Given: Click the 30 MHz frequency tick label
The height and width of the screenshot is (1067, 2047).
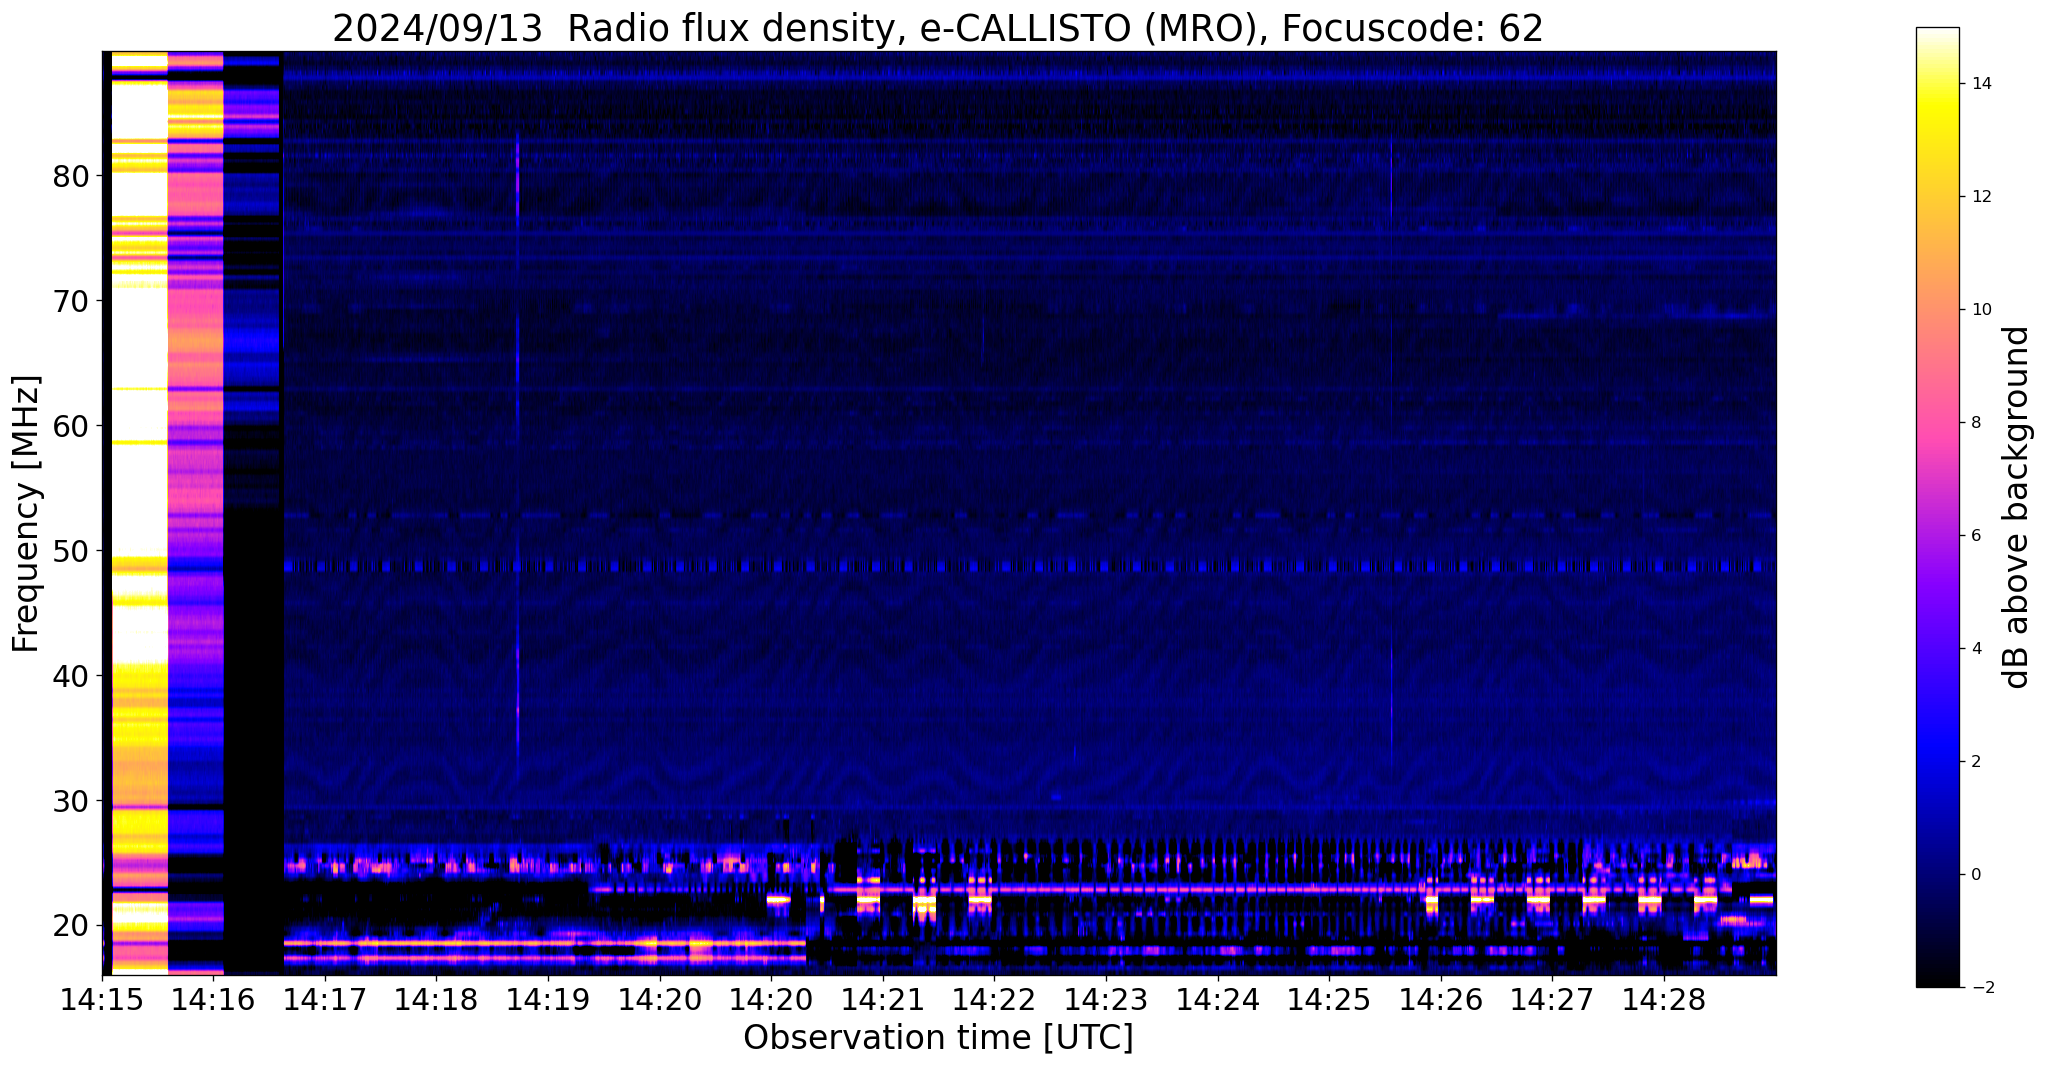Looking at the screenshot, I should tap(70, 801).
